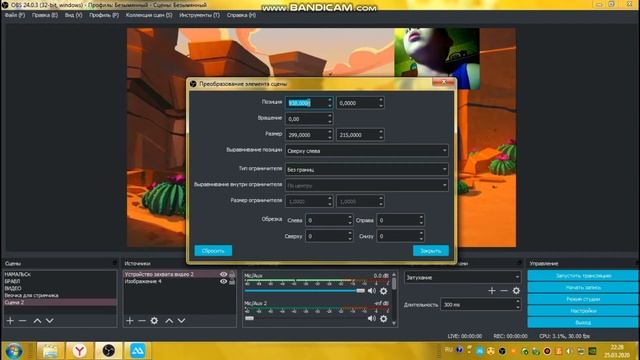The image size is (640, 360).
Task: Add a new source with the plus icon
Action: point(130,321)
